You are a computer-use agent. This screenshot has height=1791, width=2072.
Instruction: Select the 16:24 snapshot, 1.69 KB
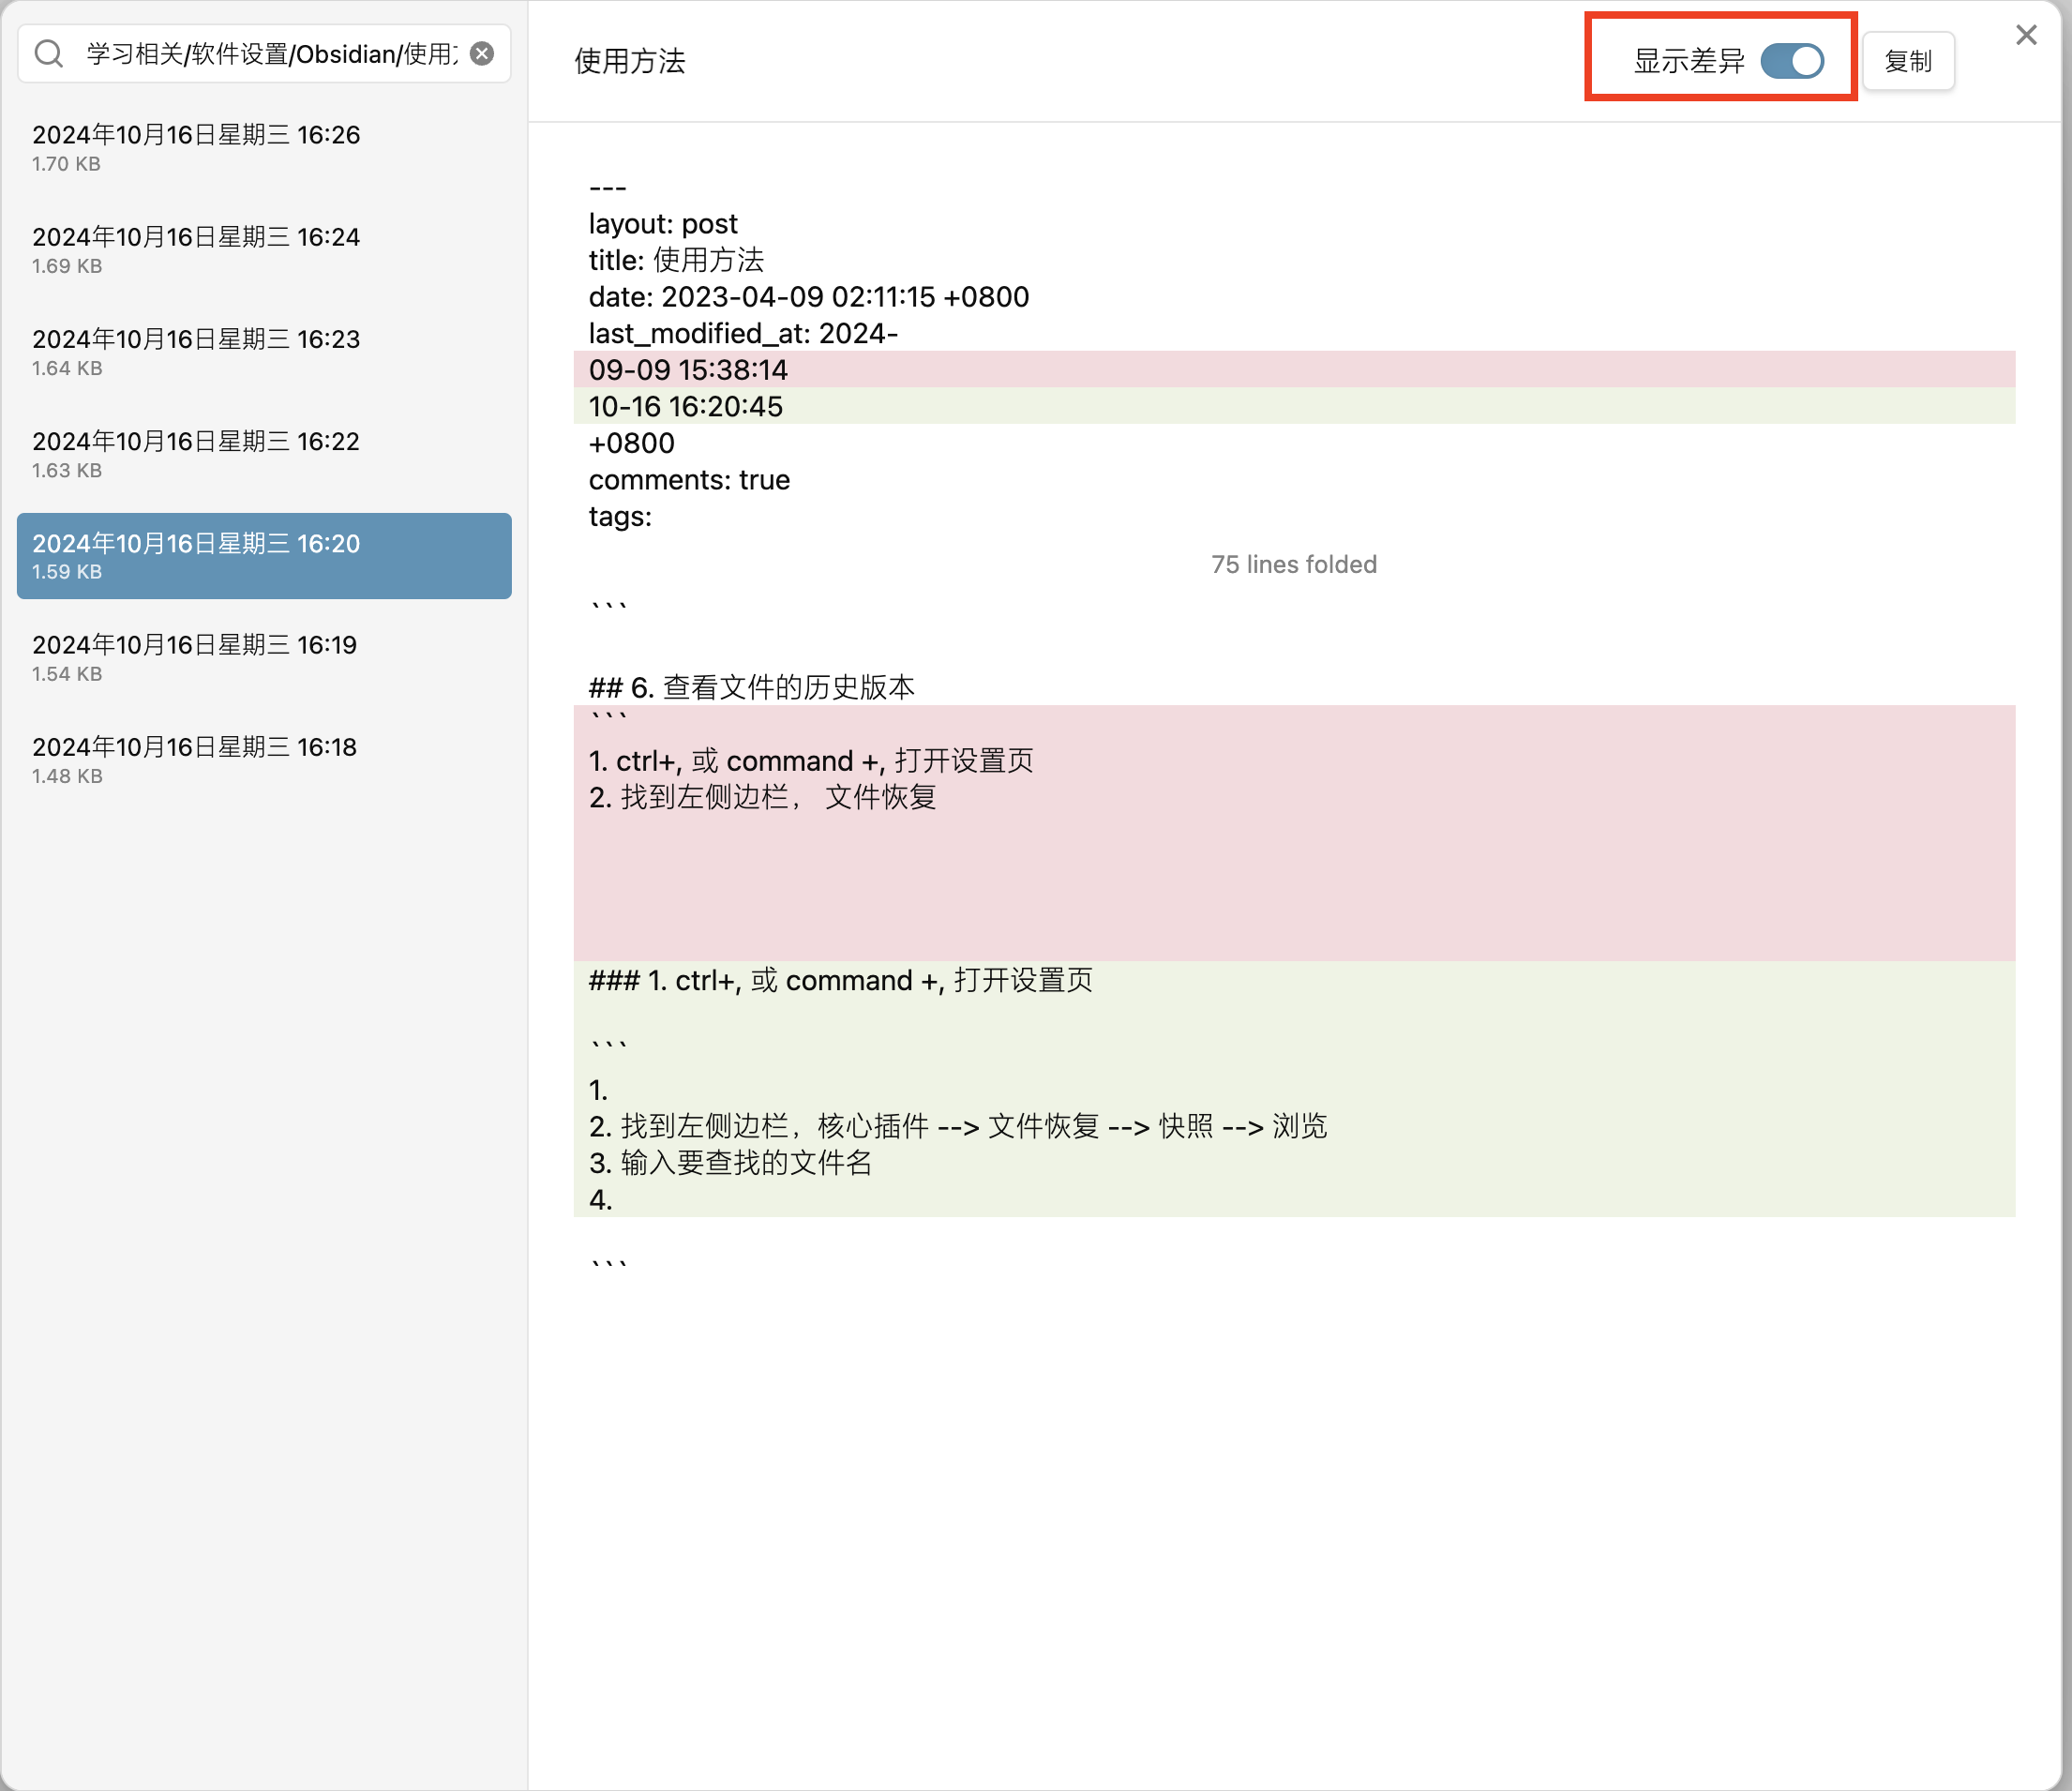(x=264, y=250)
